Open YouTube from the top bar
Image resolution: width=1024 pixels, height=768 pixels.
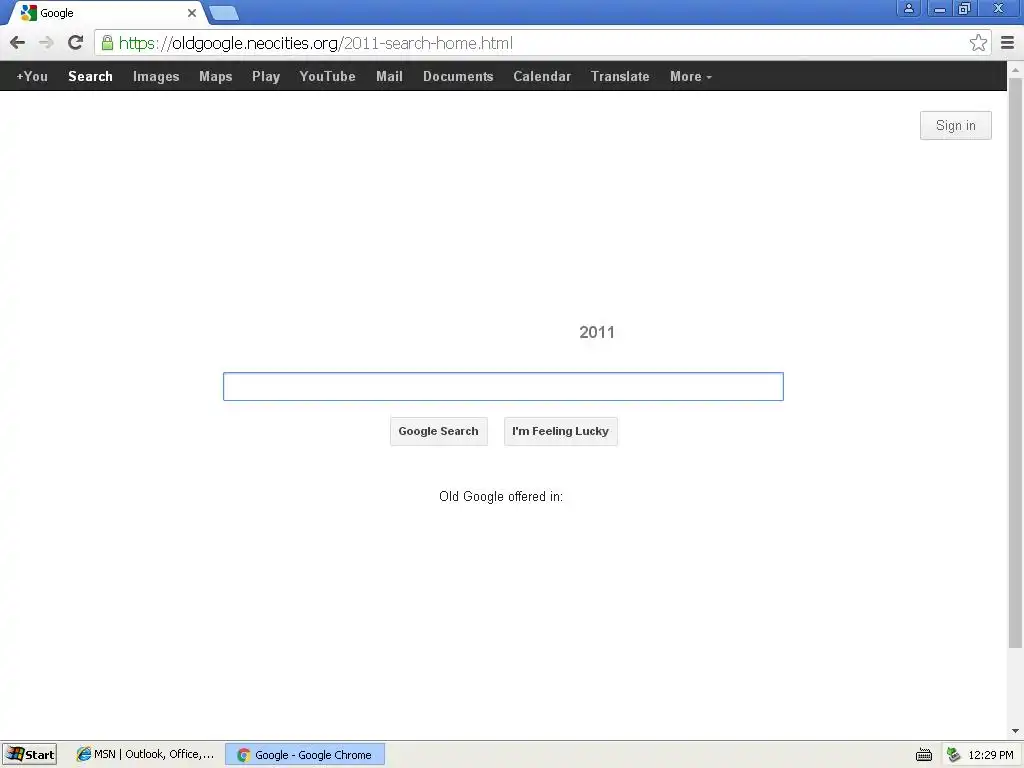[x=327, y=76]
